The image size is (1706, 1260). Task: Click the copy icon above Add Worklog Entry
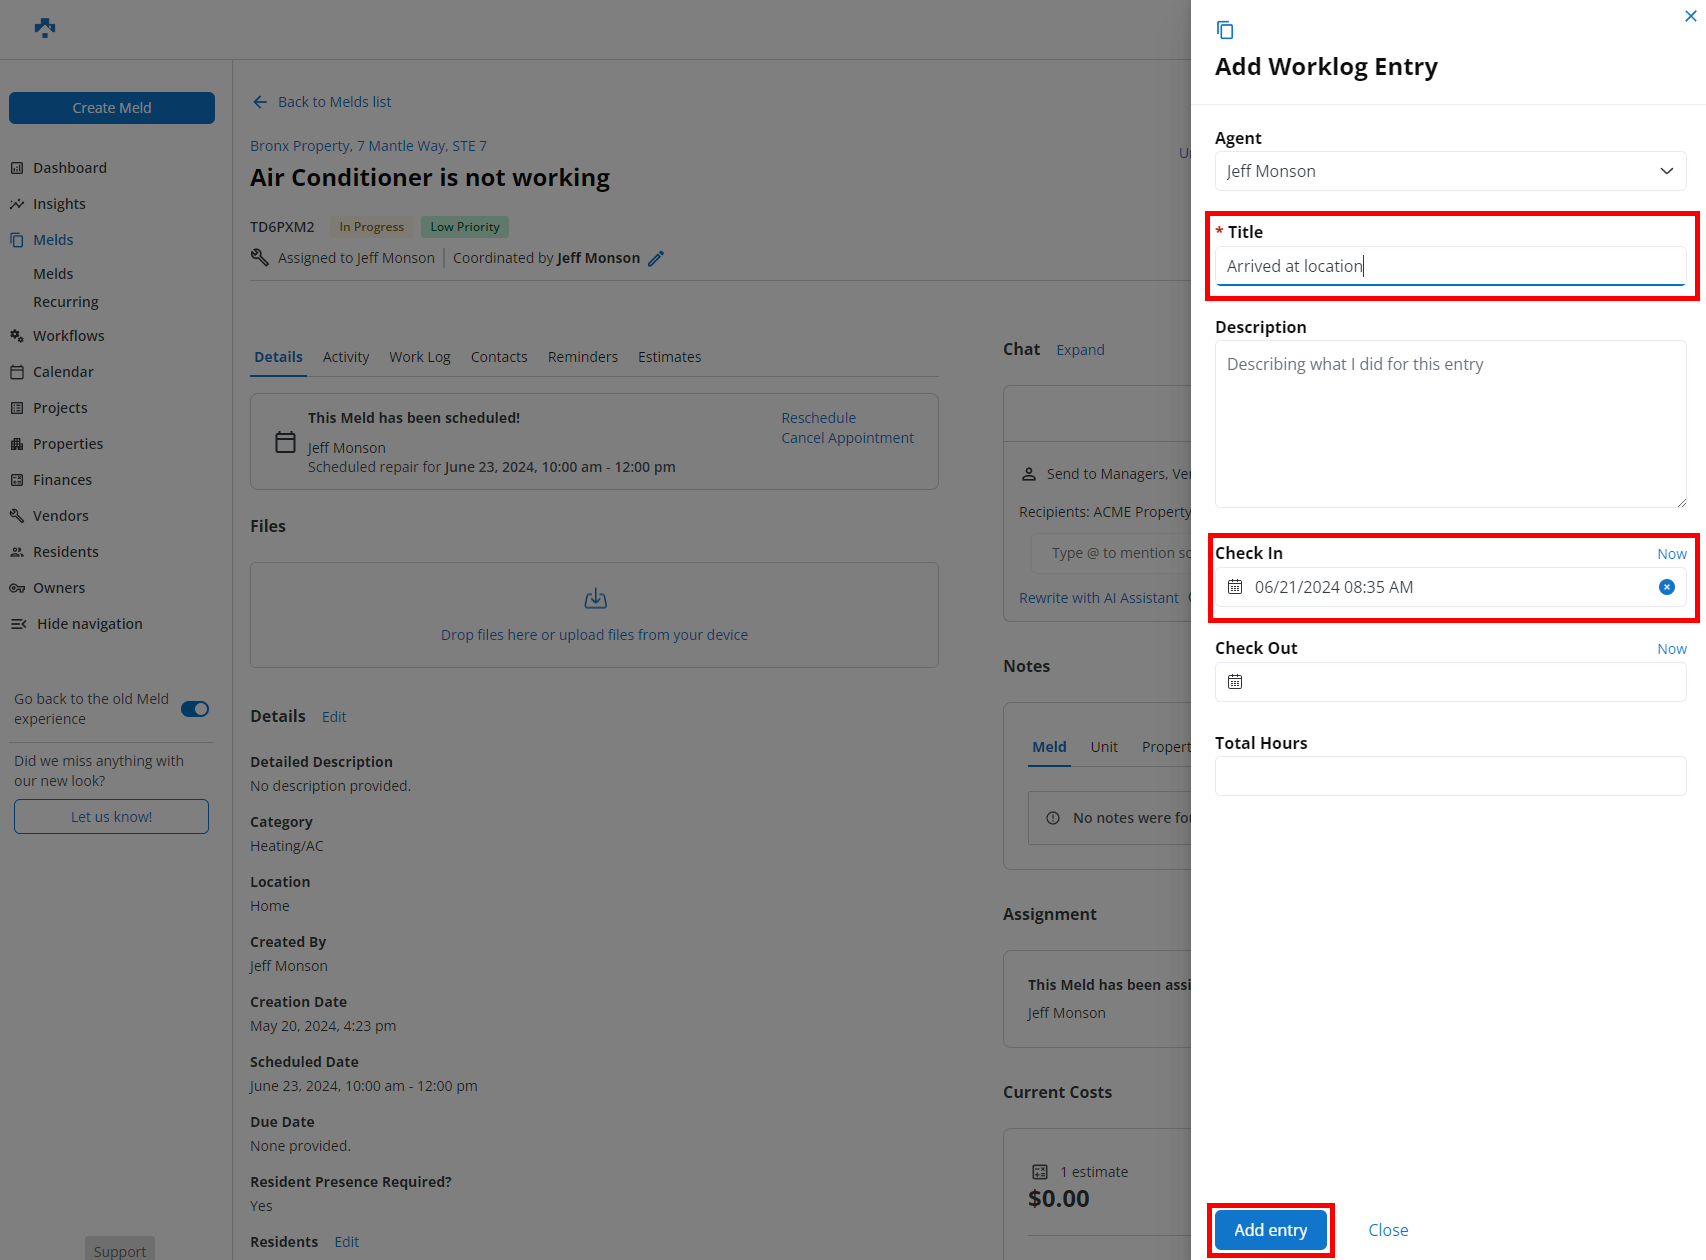click(1225, 30)
